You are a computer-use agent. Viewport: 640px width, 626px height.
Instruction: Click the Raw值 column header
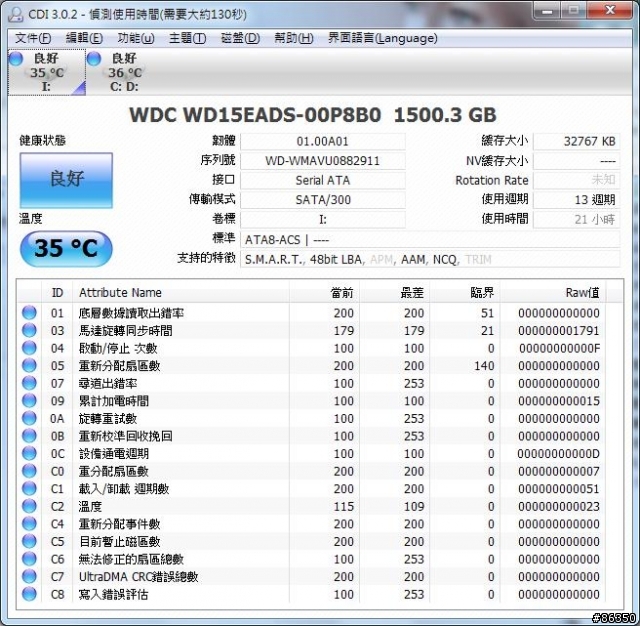tap(553, 292)
